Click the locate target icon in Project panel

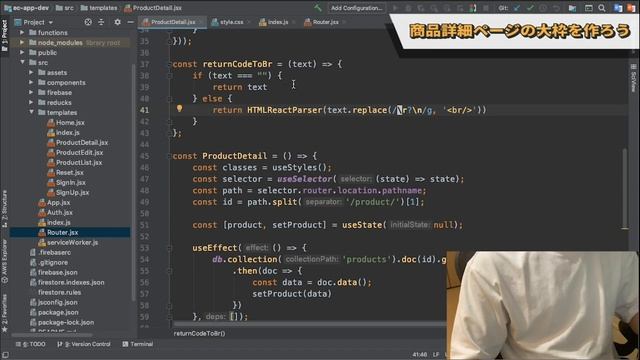click(88, 22)
